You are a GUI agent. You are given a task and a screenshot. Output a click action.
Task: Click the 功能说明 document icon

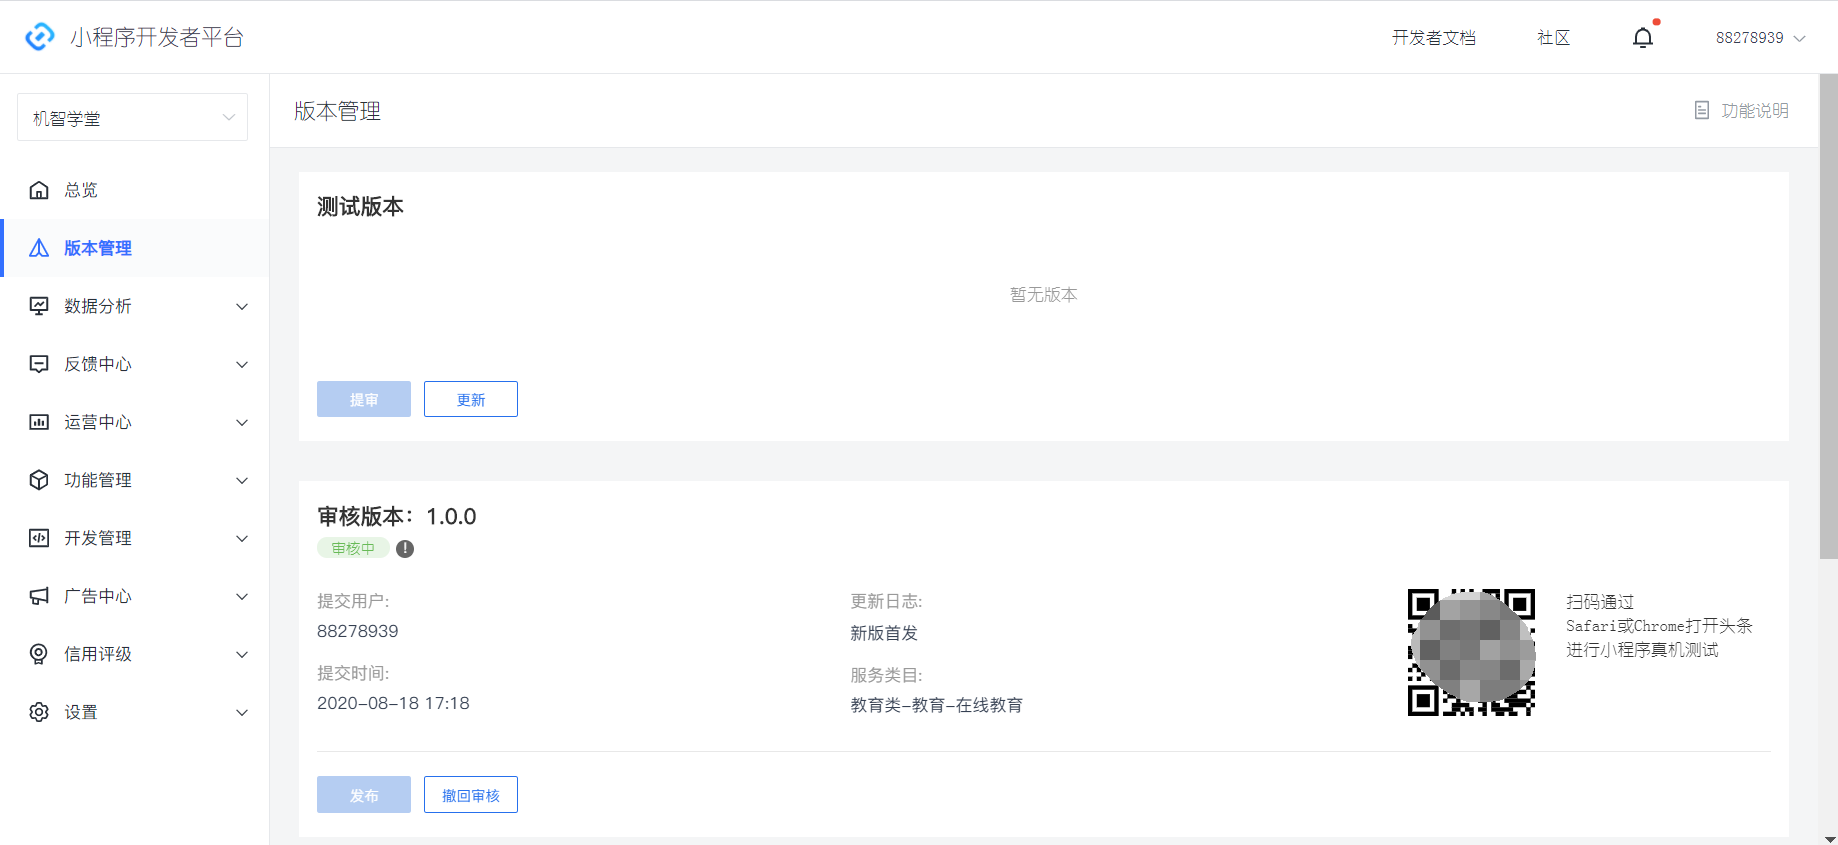coord(1702,110)
